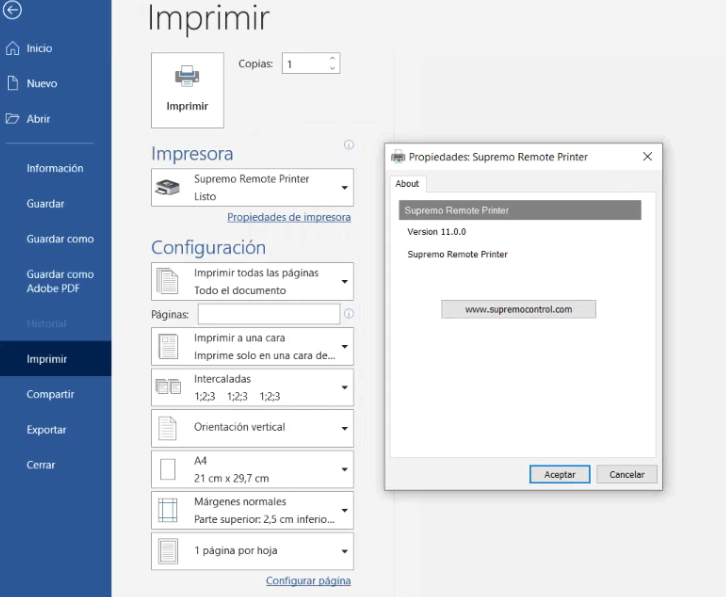The width and height of the screenshot is (726, 597).
Task: Click the one-sided printing page icon
Action: (x=168, y=346)
